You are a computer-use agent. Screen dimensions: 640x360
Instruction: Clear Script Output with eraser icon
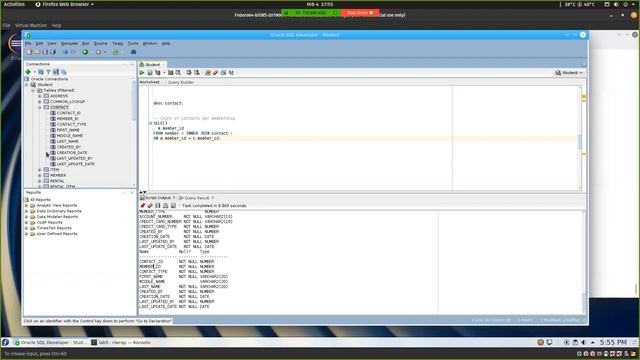pos(150,206)
